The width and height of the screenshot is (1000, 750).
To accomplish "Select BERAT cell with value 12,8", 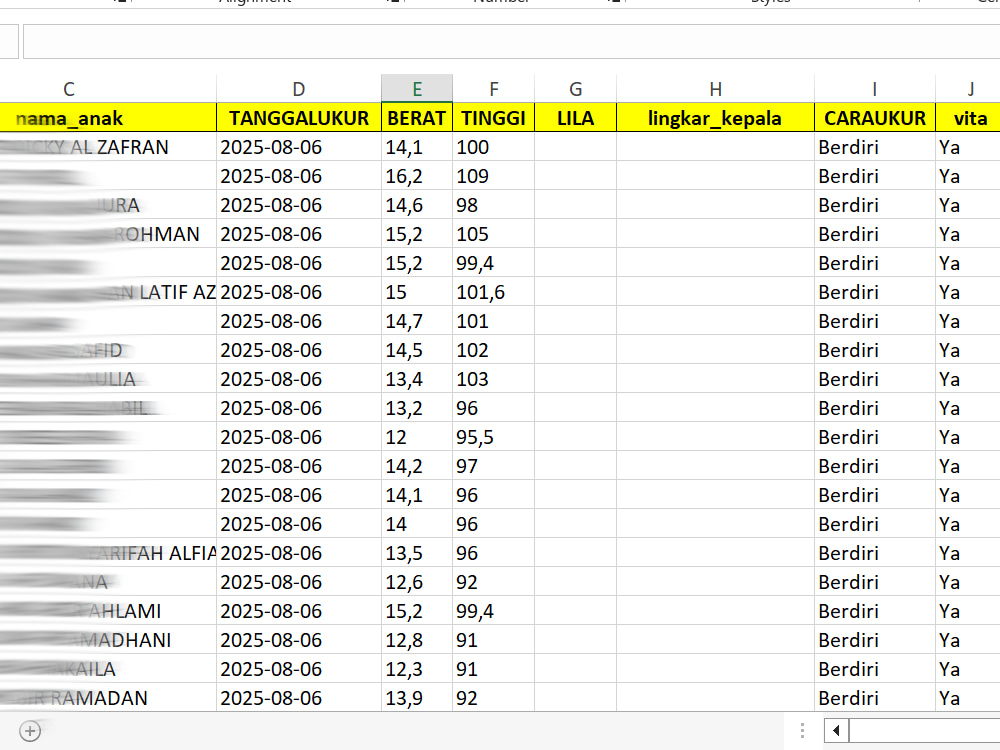I will point(417,640).
